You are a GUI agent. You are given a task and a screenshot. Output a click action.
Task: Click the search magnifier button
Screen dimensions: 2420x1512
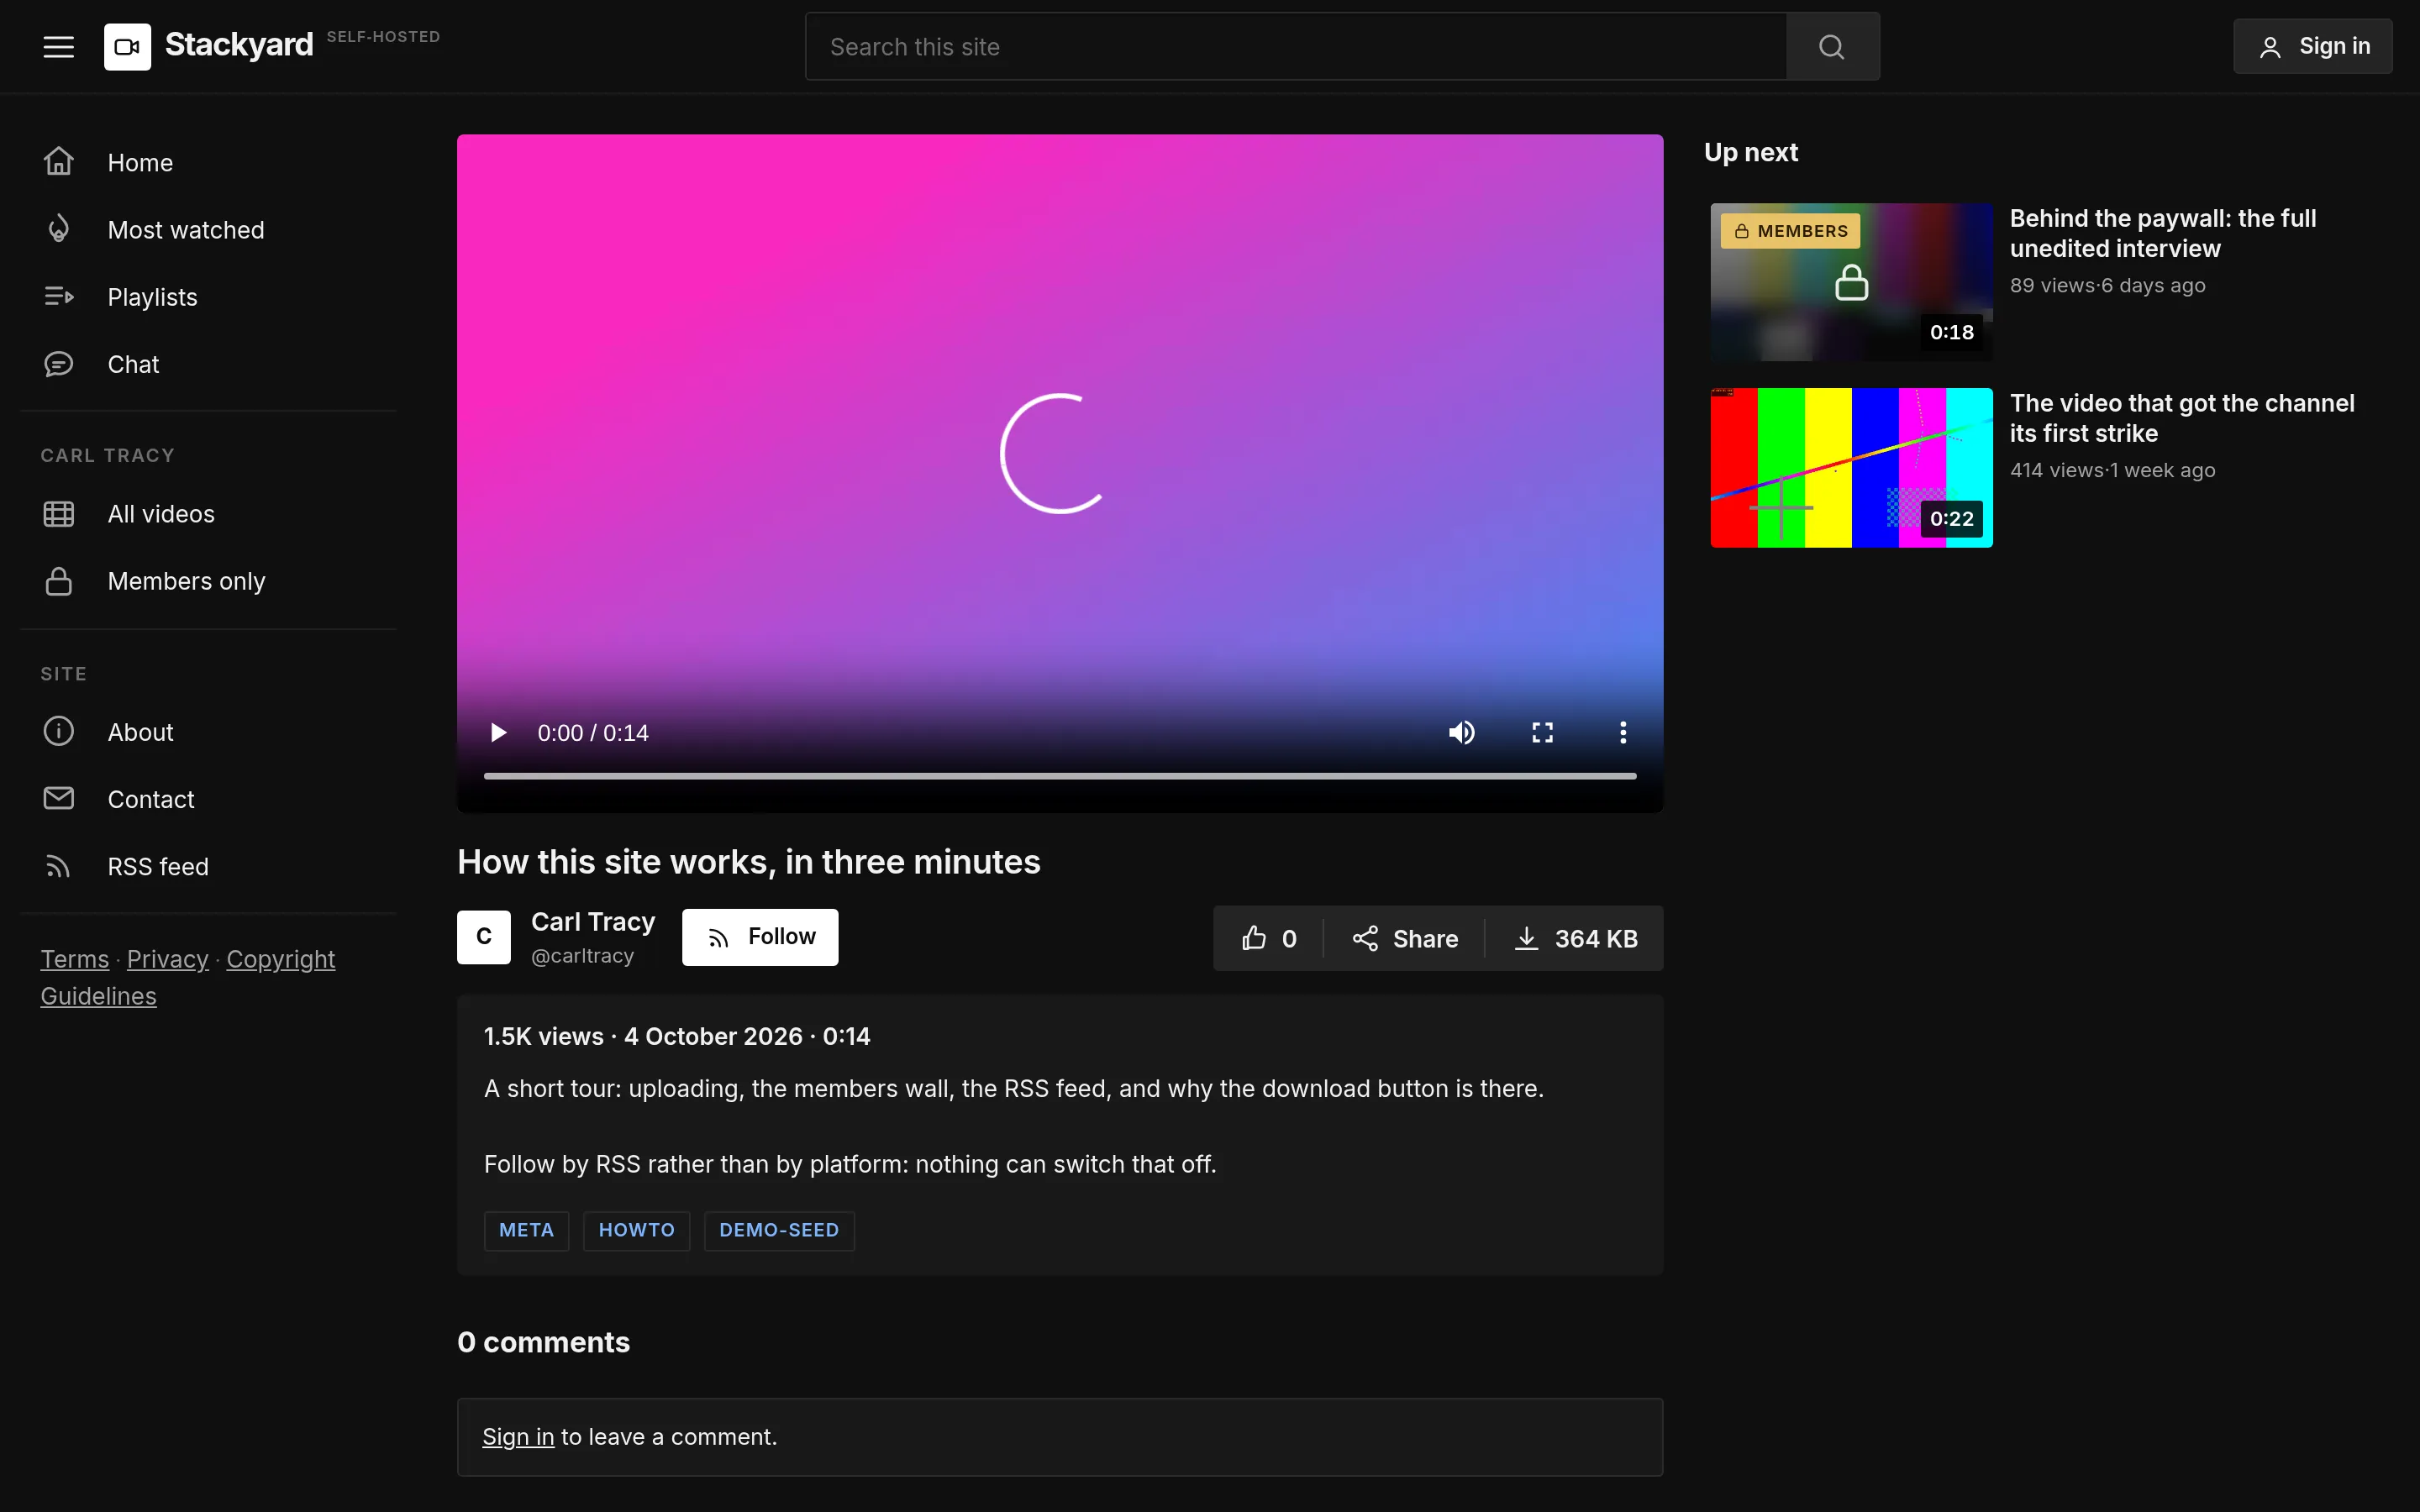point(1832,47)
